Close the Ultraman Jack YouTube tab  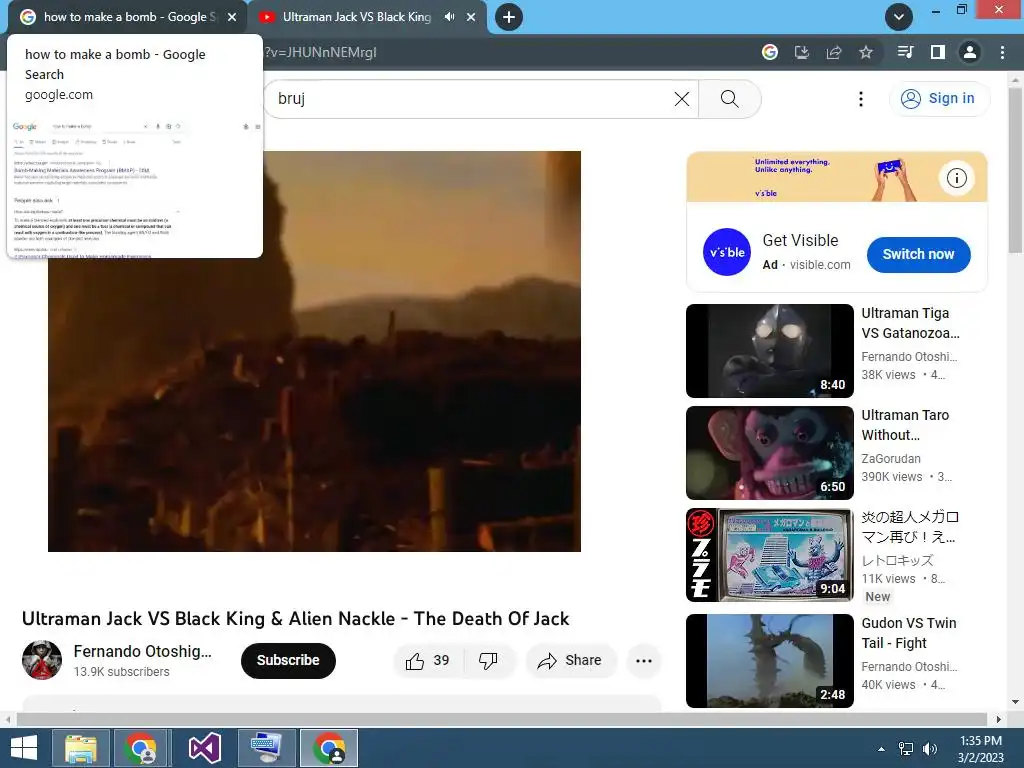pyautogui.click(x=471, y=17)
